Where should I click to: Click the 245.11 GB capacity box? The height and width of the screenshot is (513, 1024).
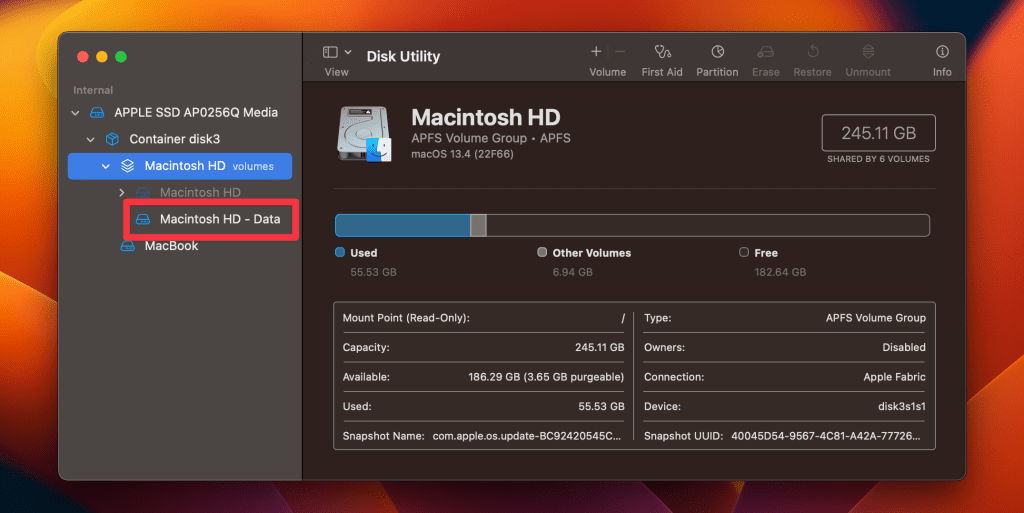(x=878, y=132)
